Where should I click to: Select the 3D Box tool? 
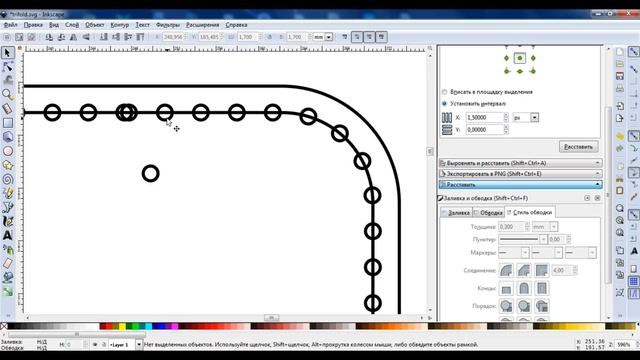(7, 137)
